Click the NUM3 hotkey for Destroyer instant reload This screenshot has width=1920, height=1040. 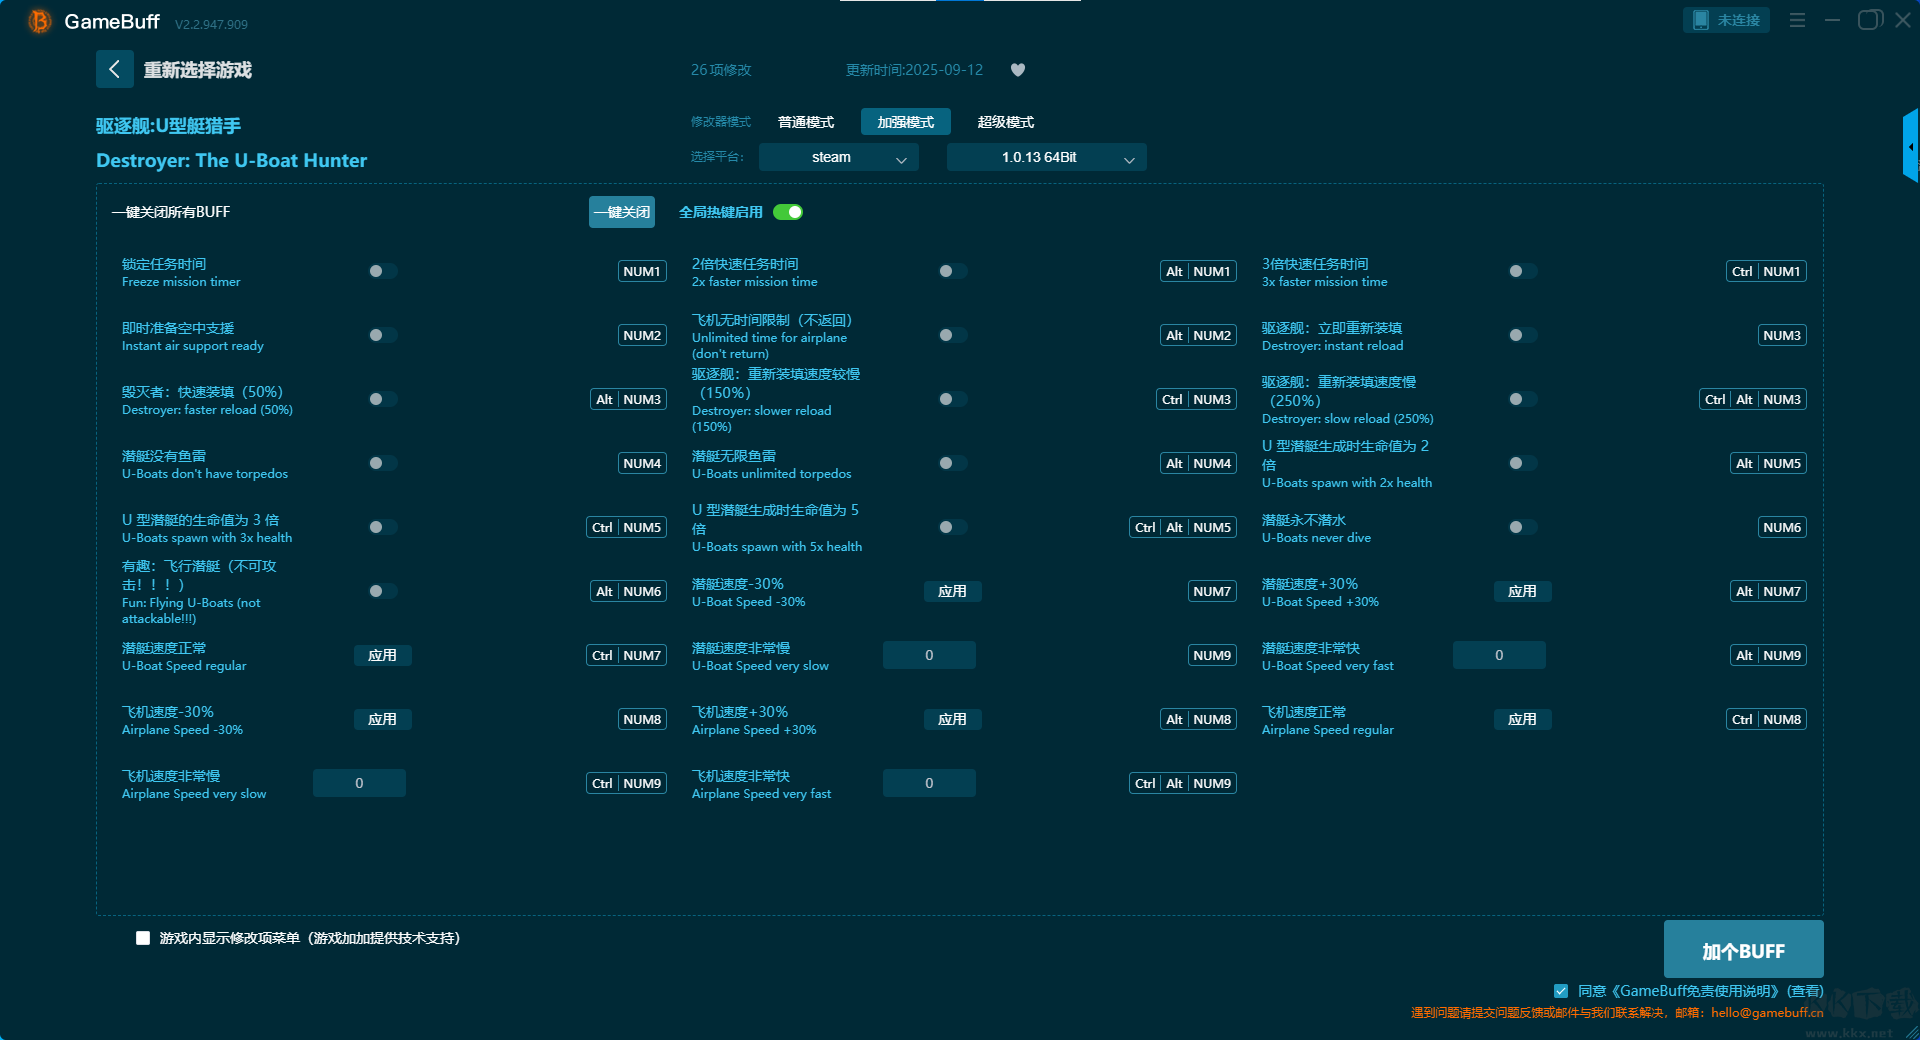[x=1782, y=335]
